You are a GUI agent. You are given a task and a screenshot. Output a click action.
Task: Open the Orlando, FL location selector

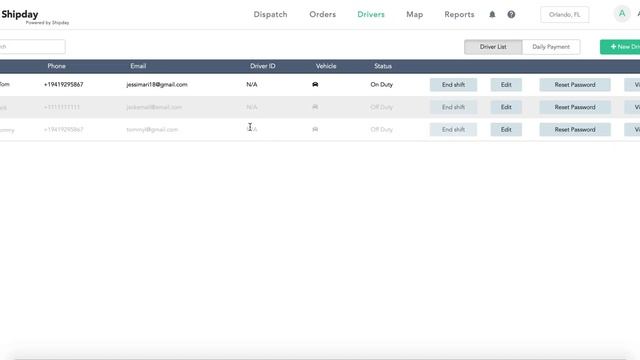pyautogui.click(x=564, y=15)
